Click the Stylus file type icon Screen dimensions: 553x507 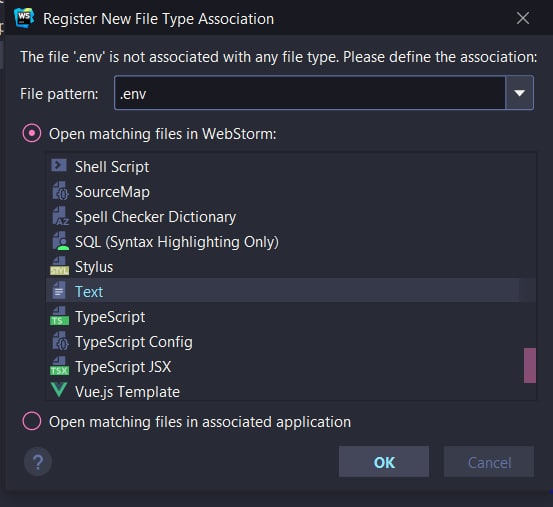coord(59,266)
